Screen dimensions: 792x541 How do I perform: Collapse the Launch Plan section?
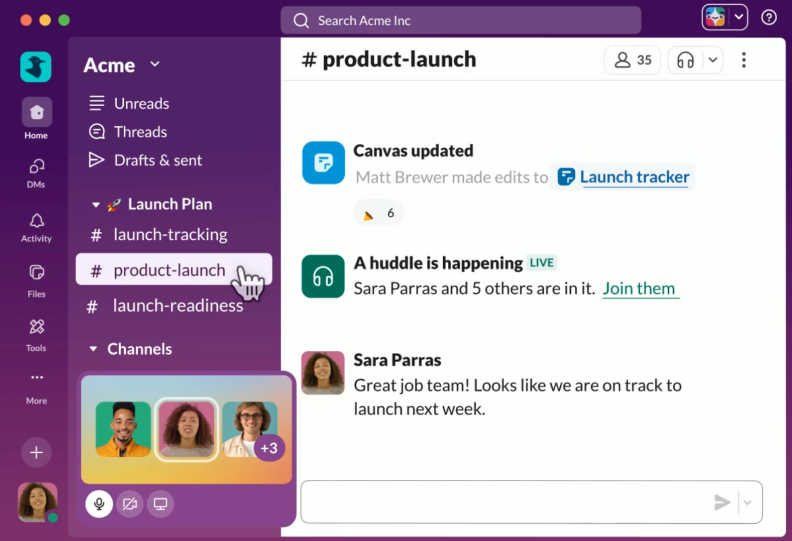[96, 205]
